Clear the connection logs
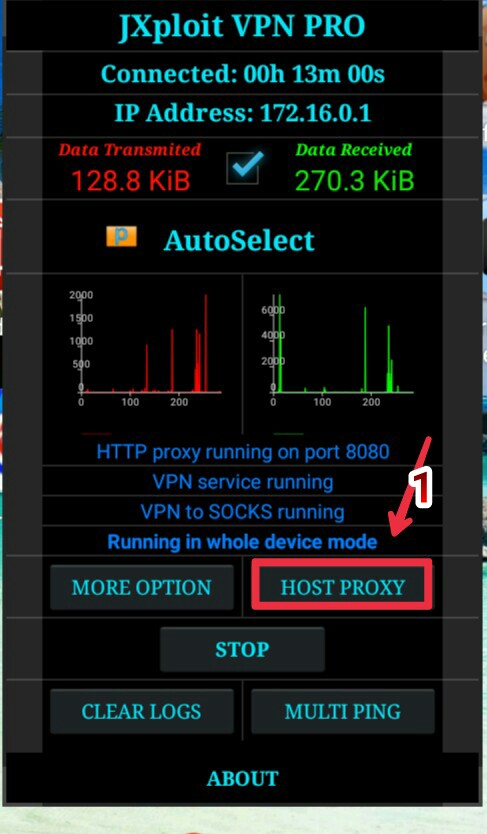 [141, 712]
